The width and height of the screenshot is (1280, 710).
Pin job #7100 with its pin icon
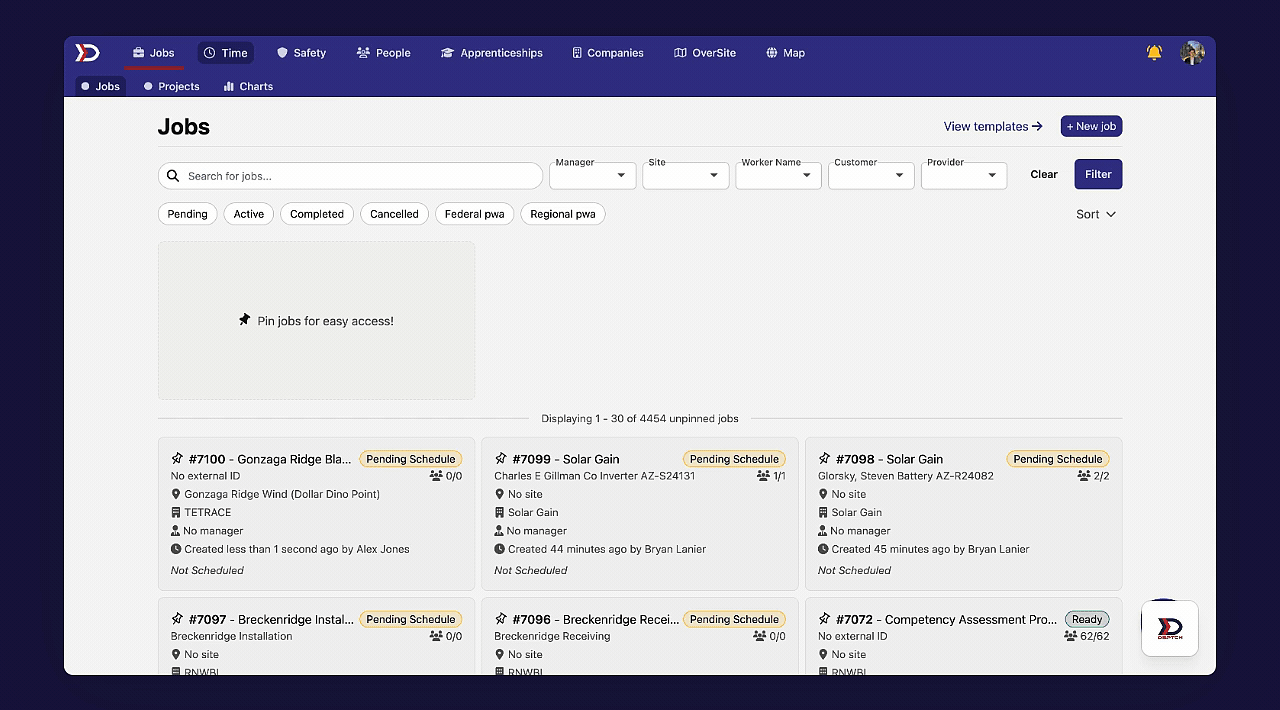click(x=177, y=459)
